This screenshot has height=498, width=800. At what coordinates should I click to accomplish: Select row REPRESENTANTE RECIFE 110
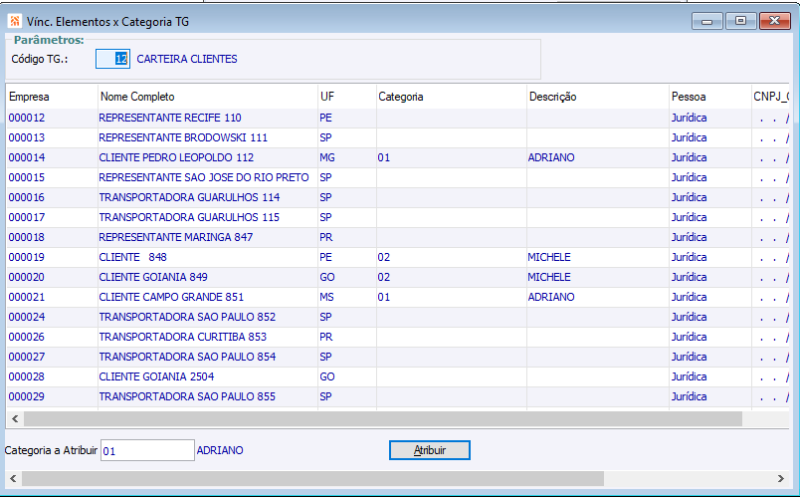tap(398, 118)
